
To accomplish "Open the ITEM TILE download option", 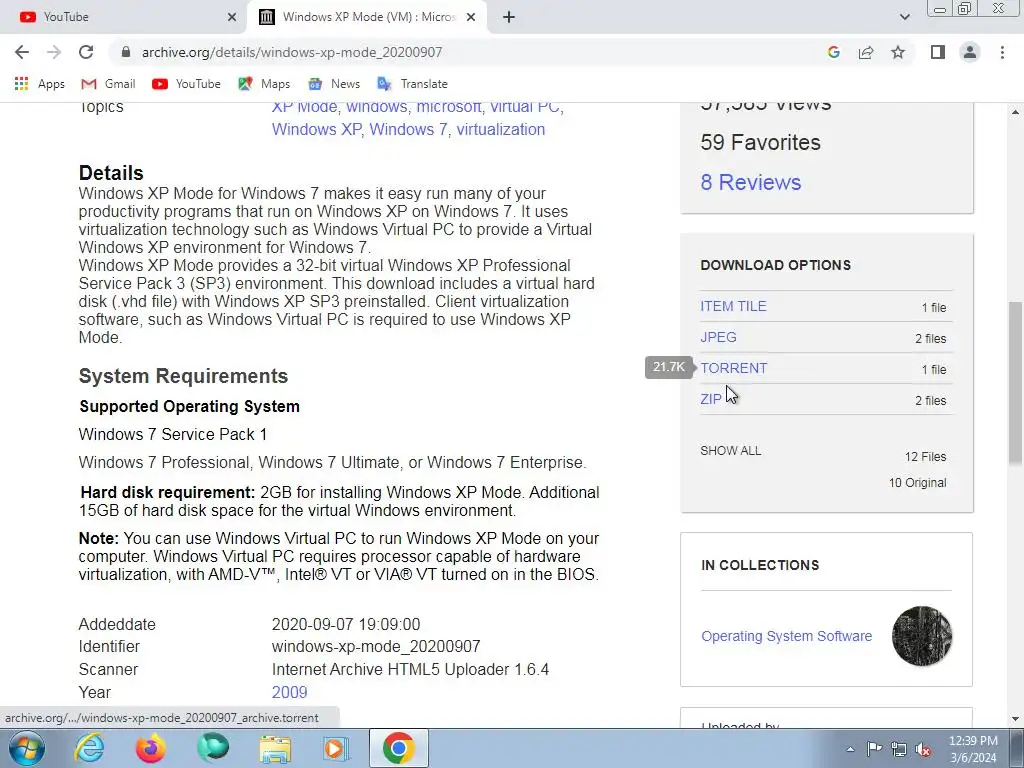I will click(x=733, y=306).
